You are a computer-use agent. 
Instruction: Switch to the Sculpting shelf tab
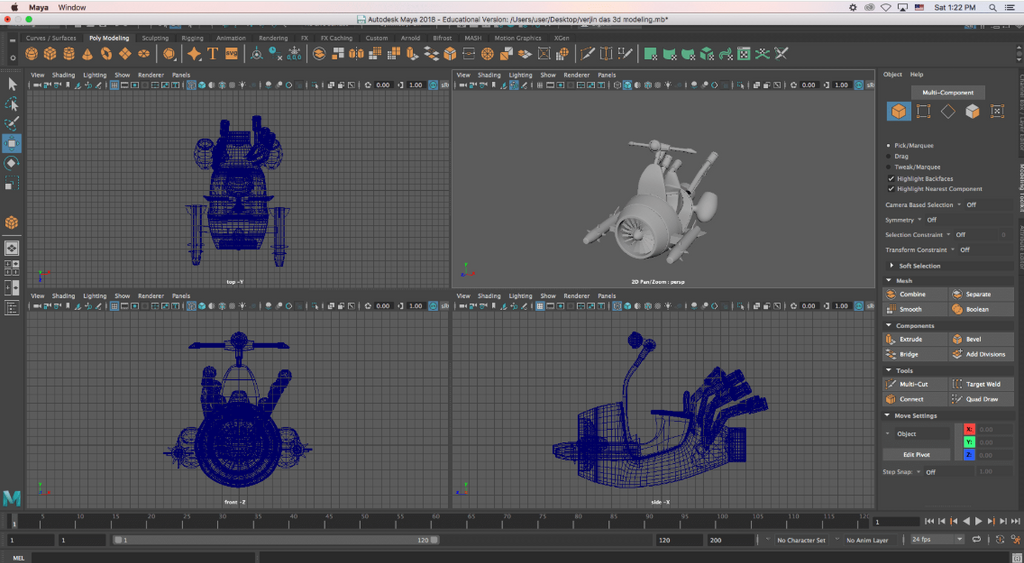155,38
